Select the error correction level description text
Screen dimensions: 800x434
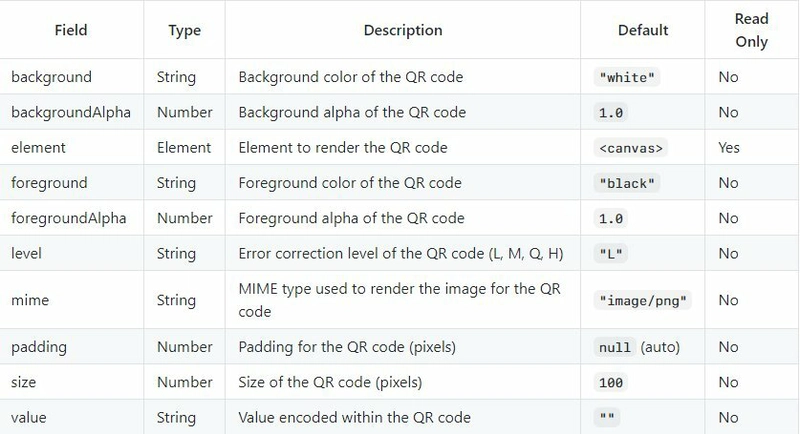click(401, 253)
